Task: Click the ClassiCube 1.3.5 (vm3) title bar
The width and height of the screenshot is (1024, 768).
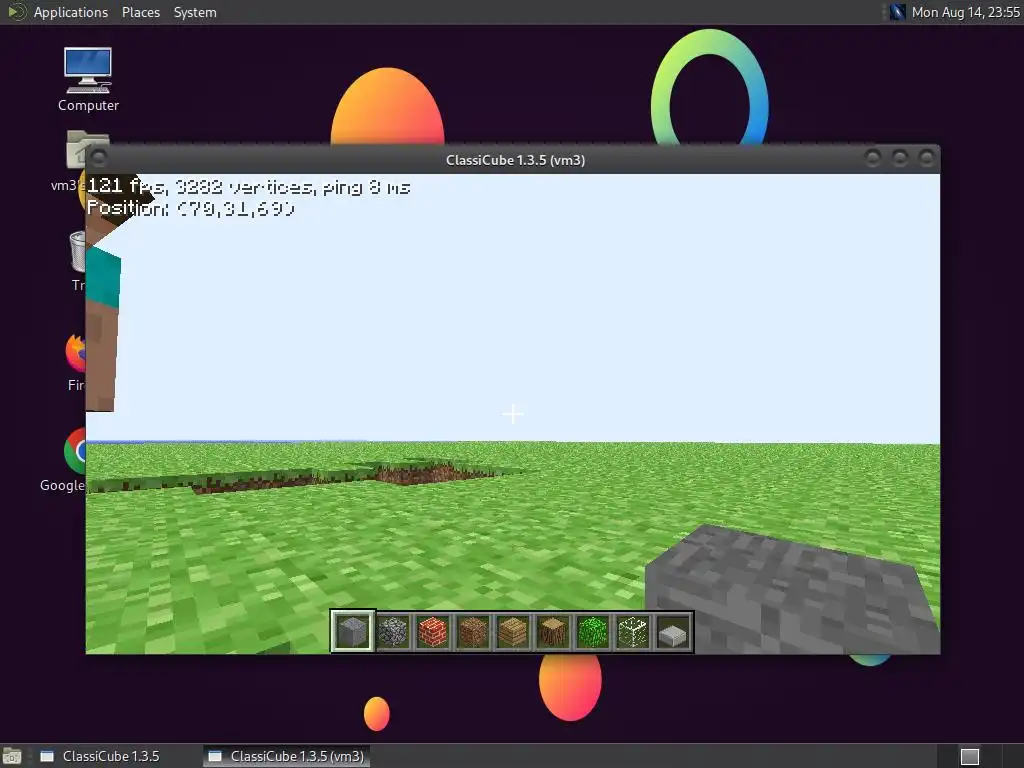Action: click(x=515, y=160)
